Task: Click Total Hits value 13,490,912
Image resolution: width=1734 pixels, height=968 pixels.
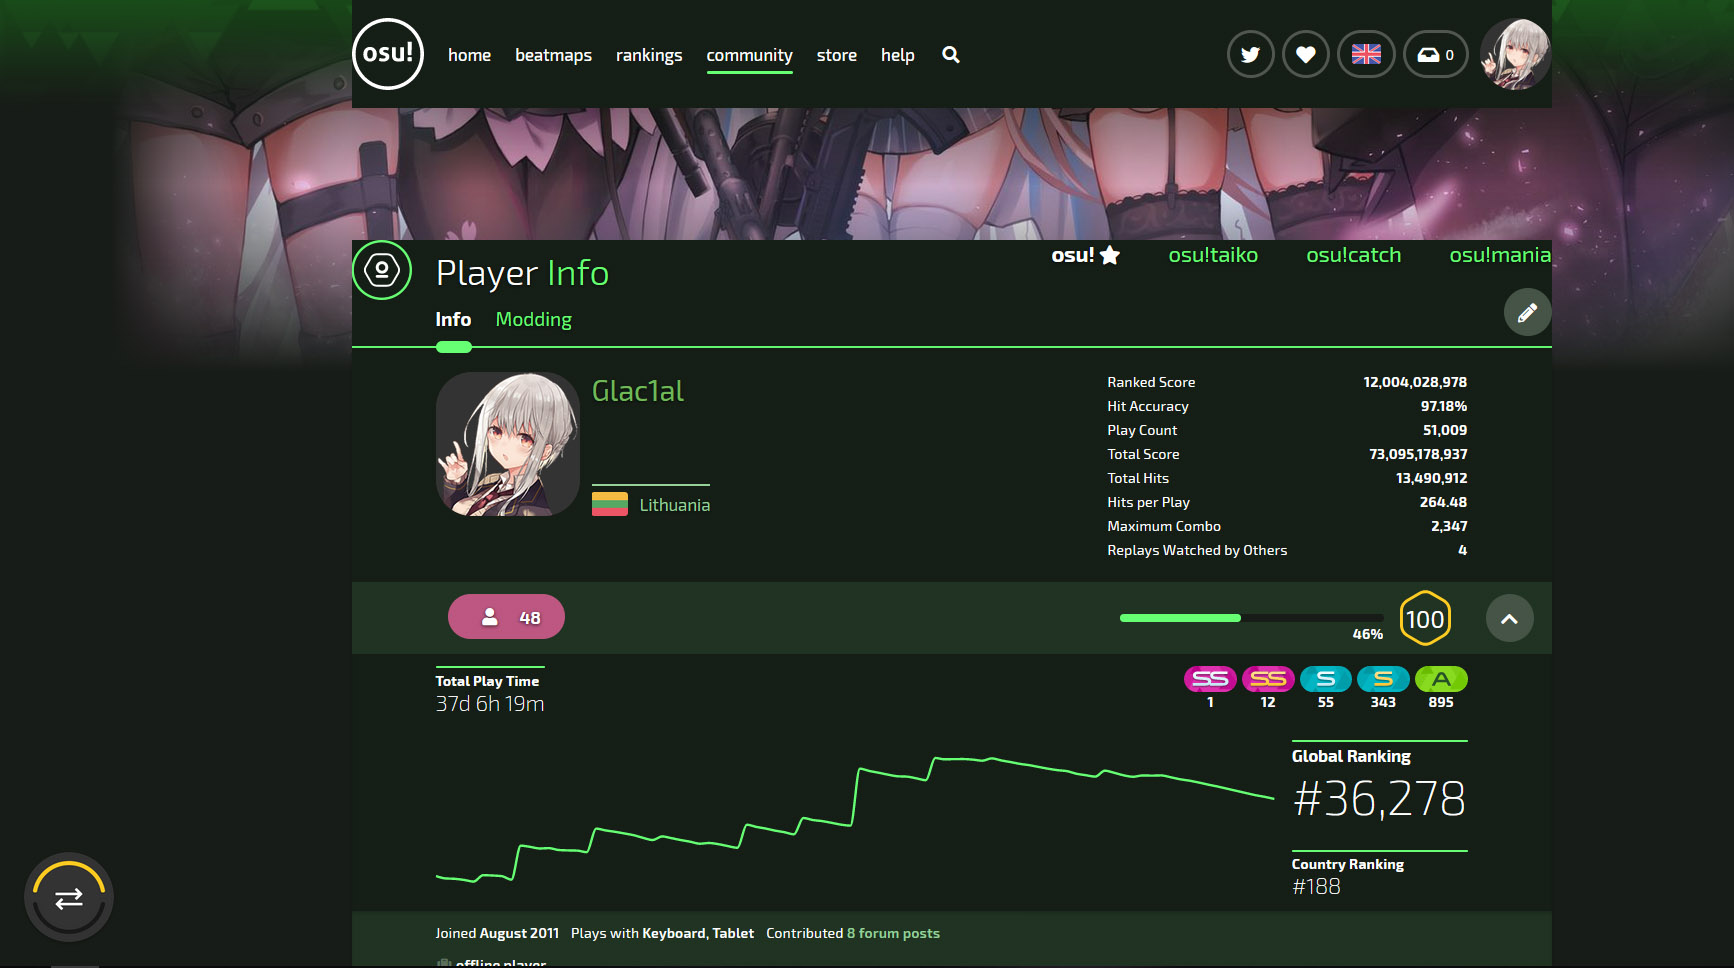Action: 1431,478
